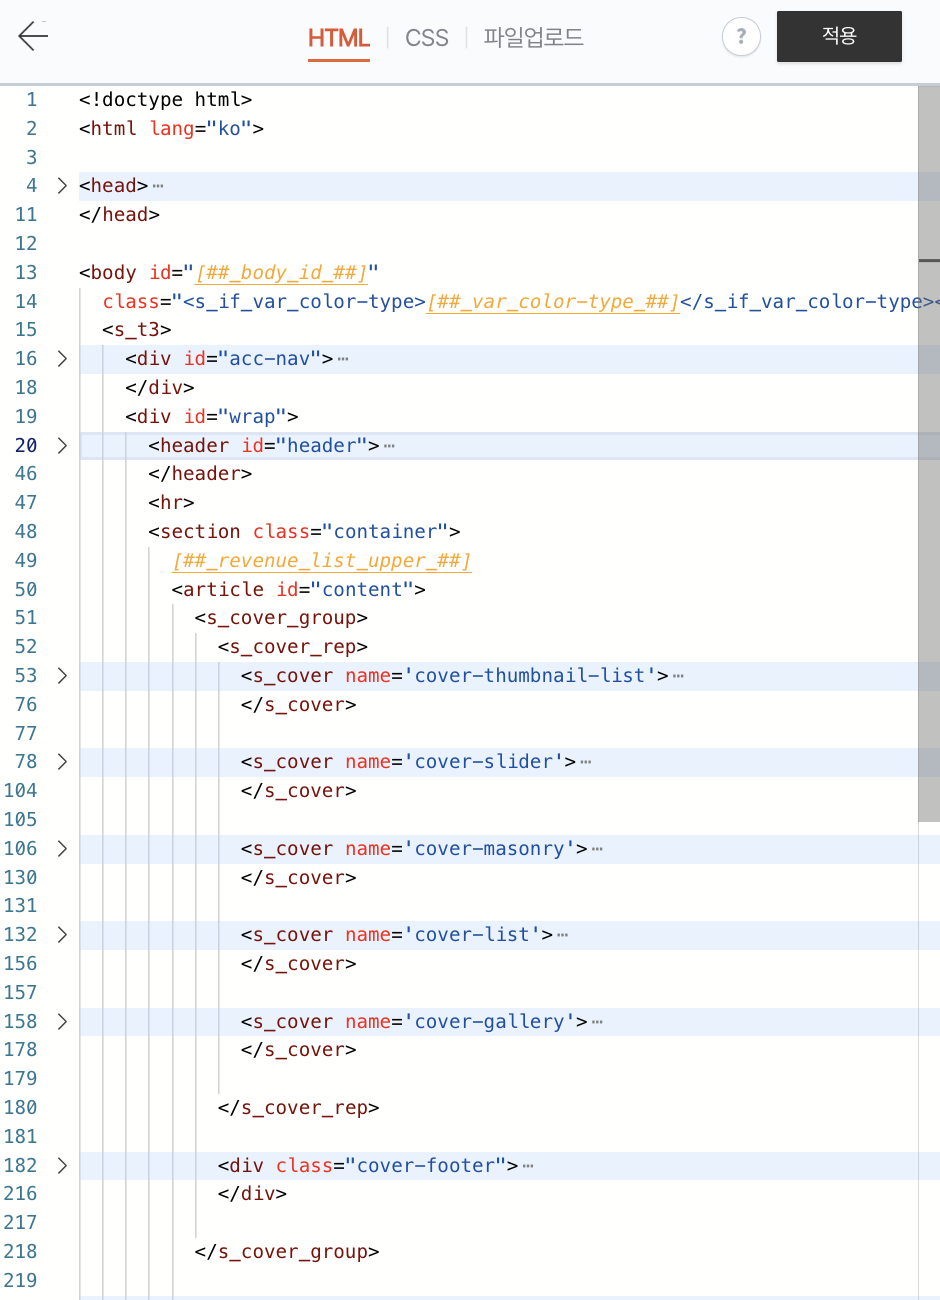
Task: Click the div id="wrap" line
Action: pos(212,417)
